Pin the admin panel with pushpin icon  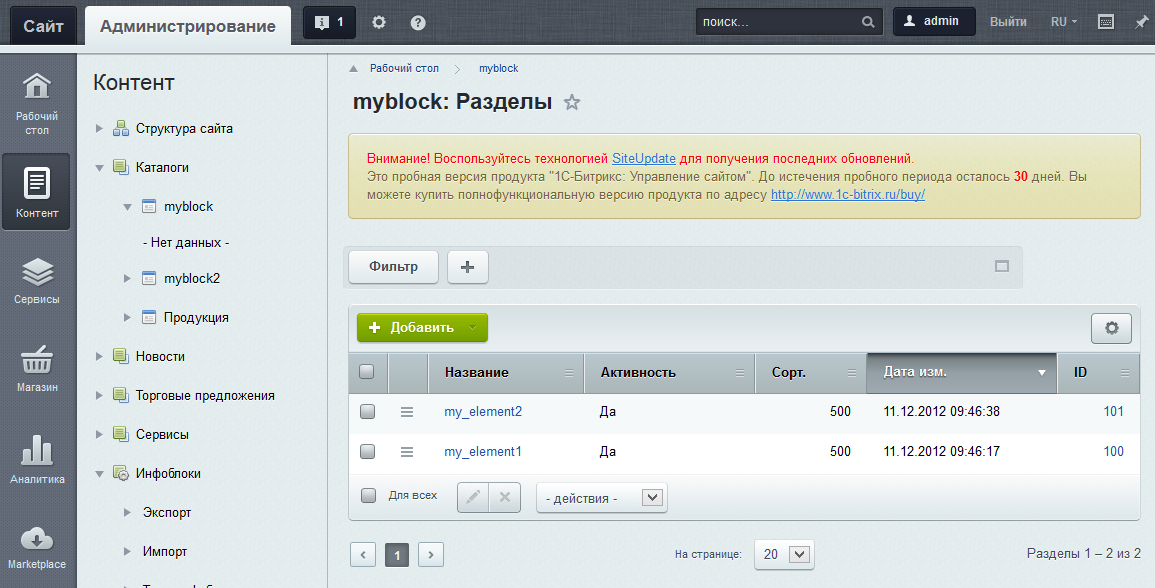point(1140,22)
